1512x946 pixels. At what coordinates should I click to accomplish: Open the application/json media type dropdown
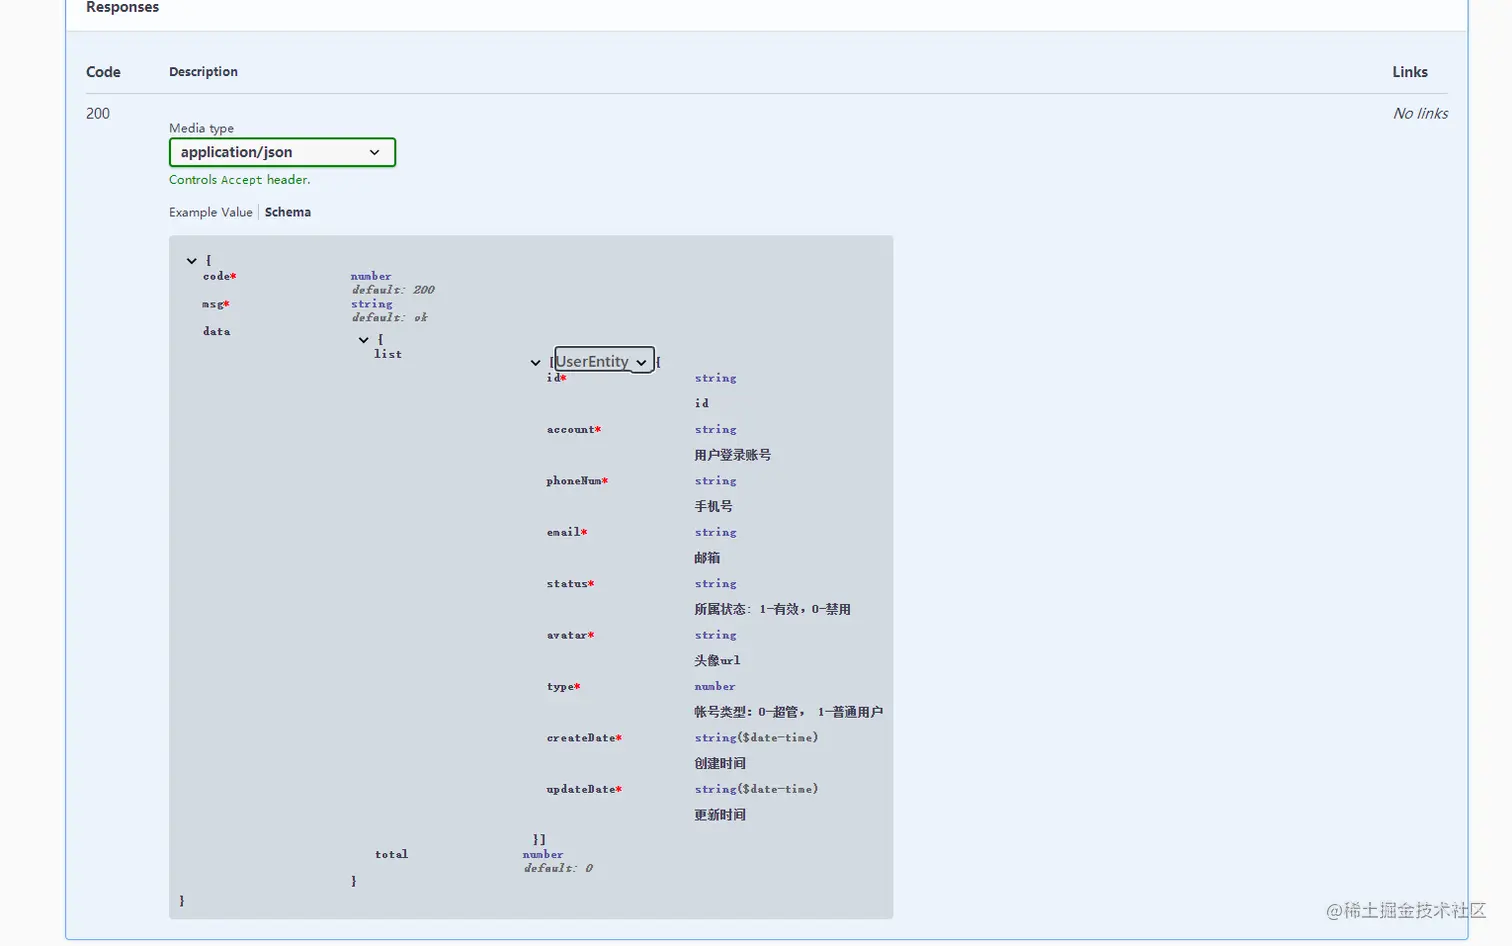click(x=282, y=152)
